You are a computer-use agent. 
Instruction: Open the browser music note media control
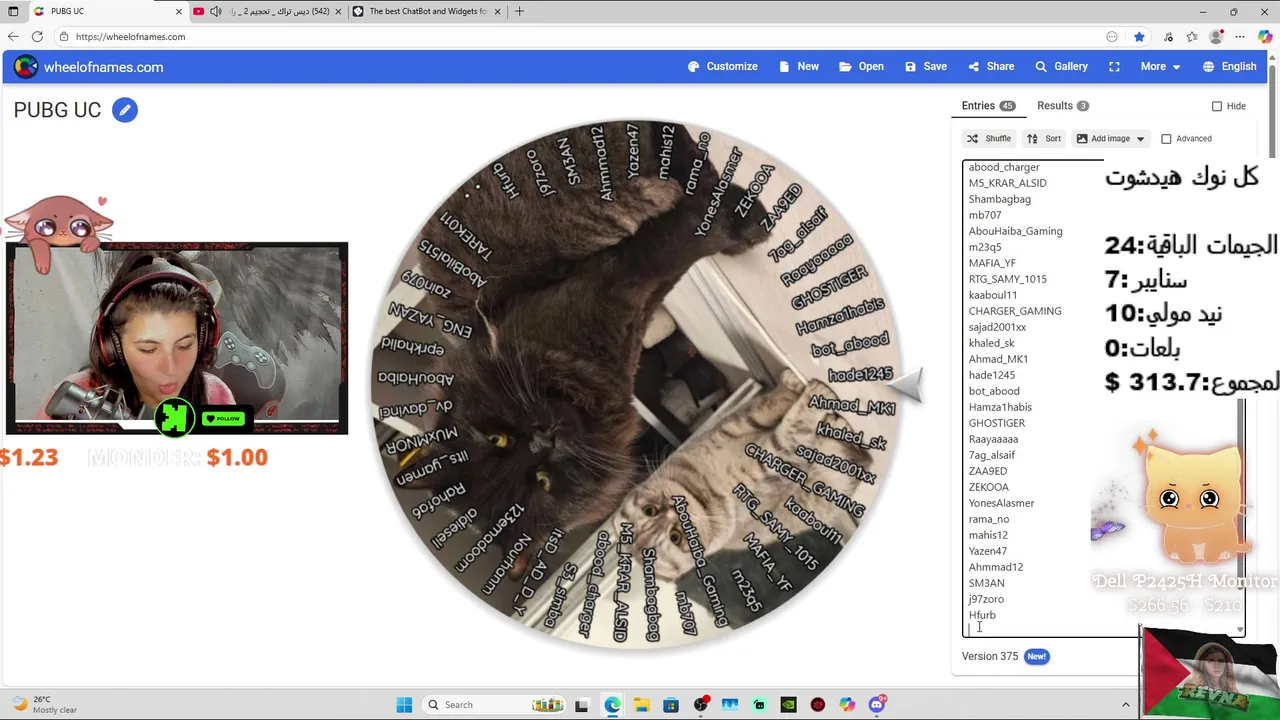pos(1169,37)
